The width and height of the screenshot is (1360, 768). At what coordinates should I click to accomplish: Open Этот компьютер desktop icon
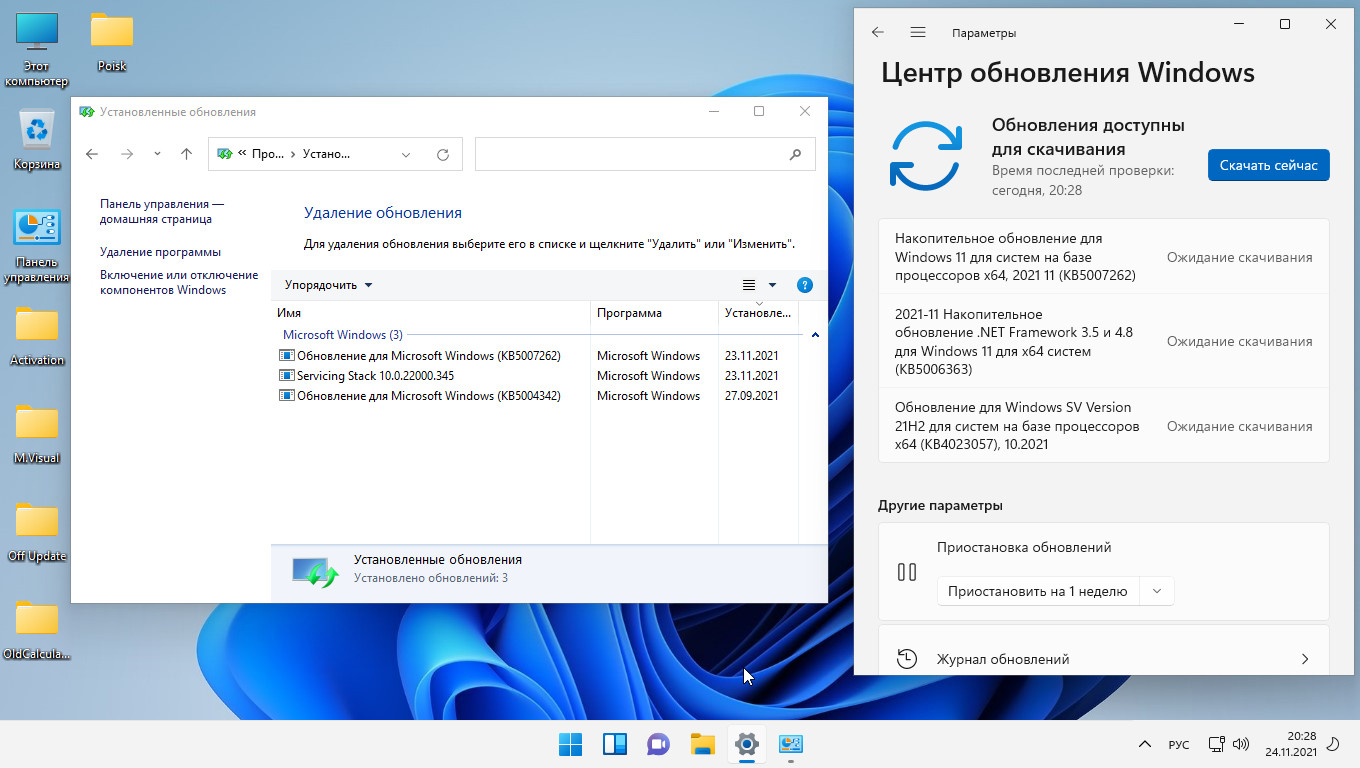[36, 48]
